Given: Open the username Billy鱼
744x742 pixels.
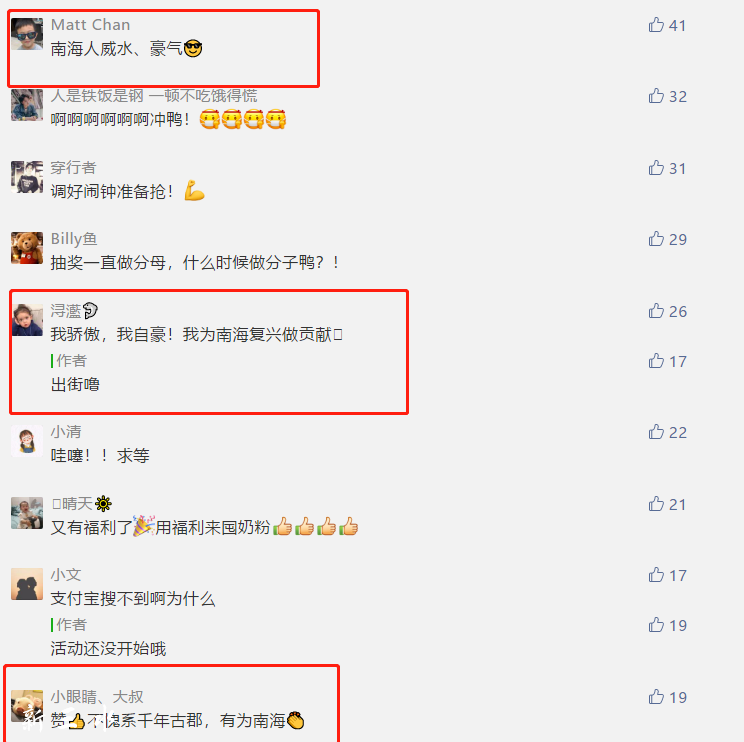Looking at the screenshot, I should click(x=74, y=239).
